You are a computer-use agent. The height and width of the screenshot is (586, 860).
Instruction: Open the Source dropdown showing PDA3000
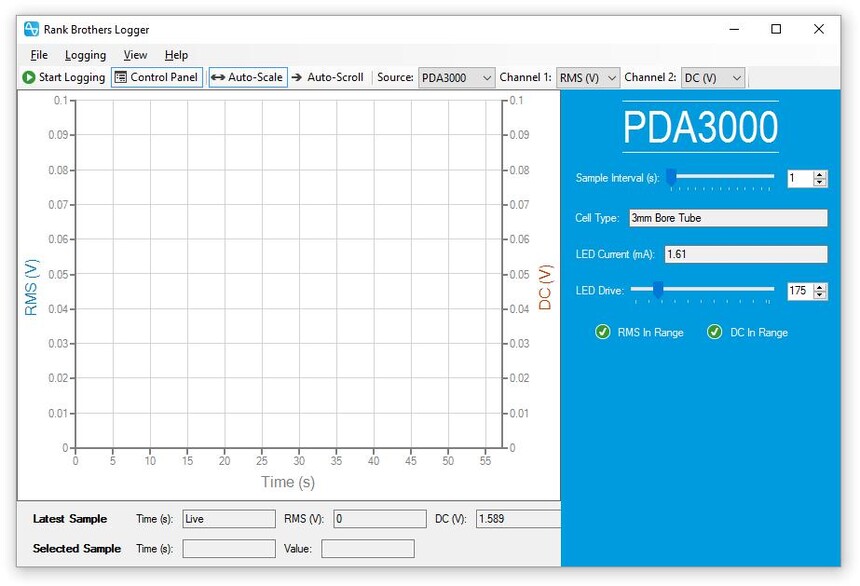coord(456,78)
